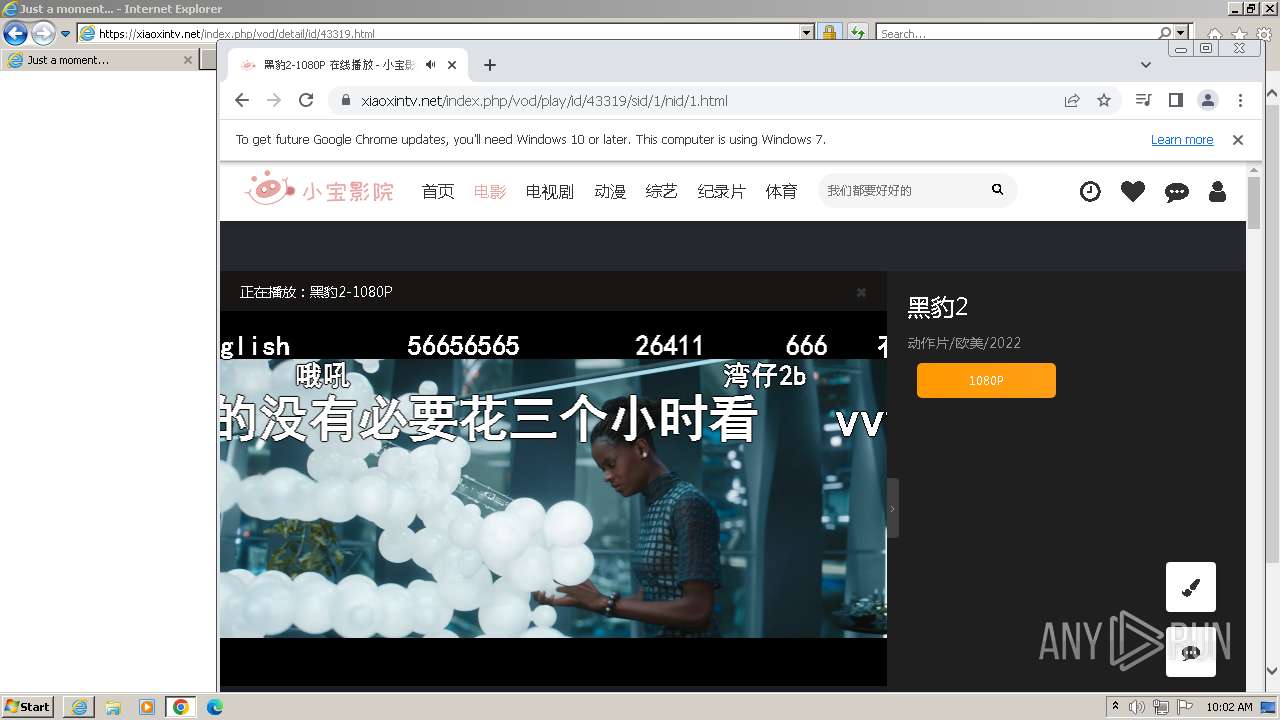Screen dimensions: 1280x720
Task: Reload the Chrome page
Action: (306, 100)
